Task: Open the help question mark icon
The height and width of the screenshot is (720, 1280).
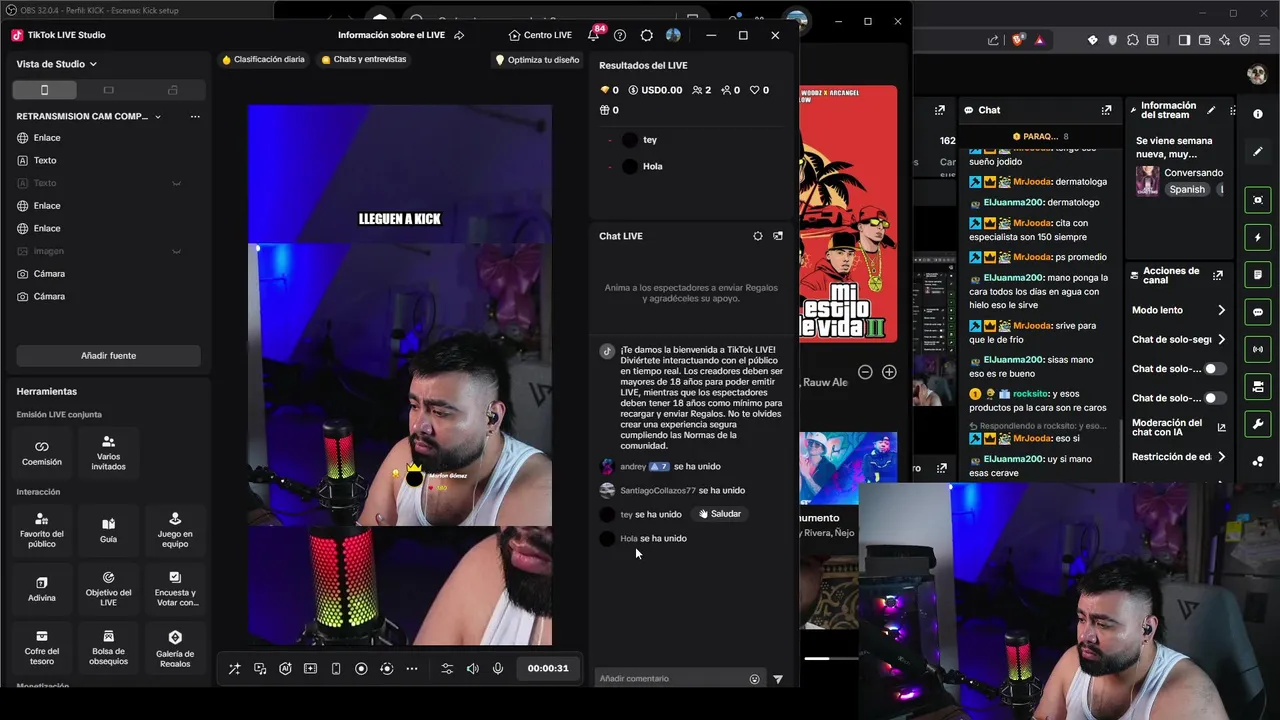Action: [620, 35]
